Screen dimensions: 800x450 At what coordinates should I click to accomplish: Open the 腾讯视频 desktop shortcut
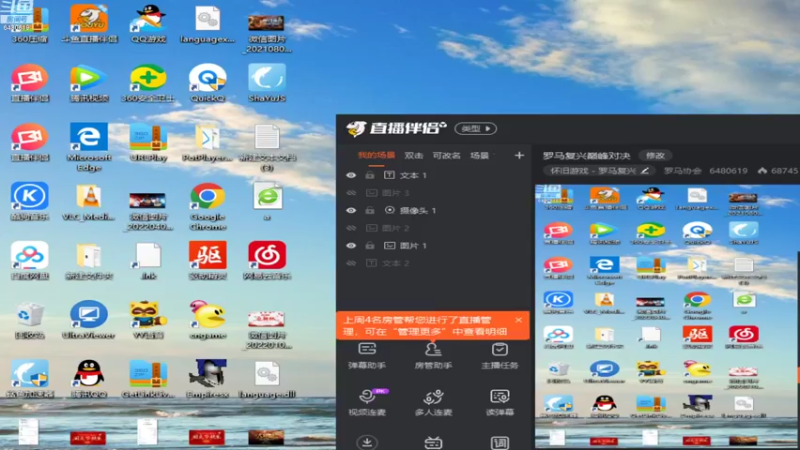[89, 83]
